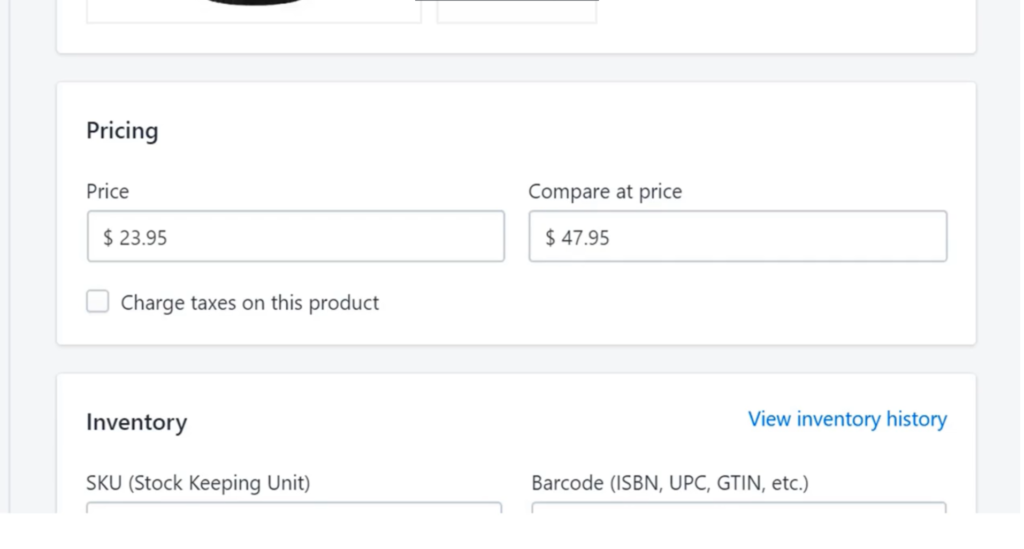Open the View inventory history link
Screen dimensions: 1024x549
(847, 419)
